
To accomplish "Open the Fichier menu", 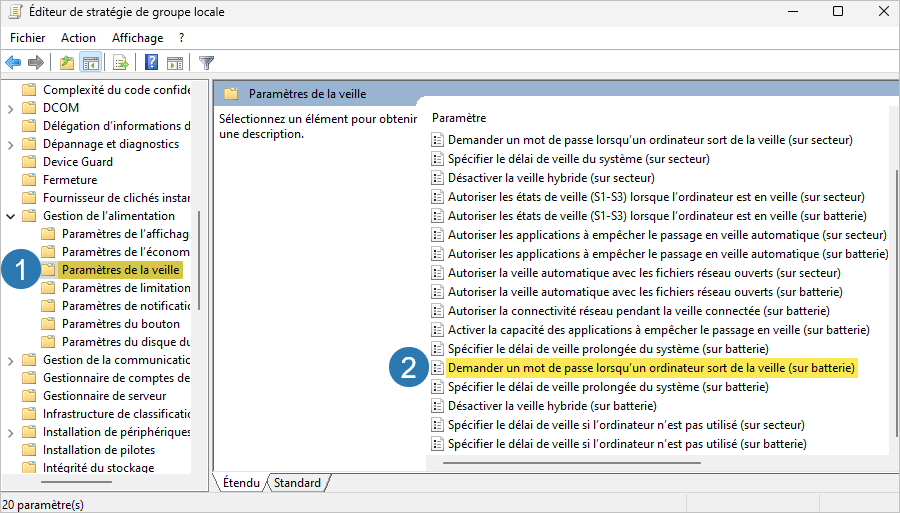I will [x=28, y=38].
